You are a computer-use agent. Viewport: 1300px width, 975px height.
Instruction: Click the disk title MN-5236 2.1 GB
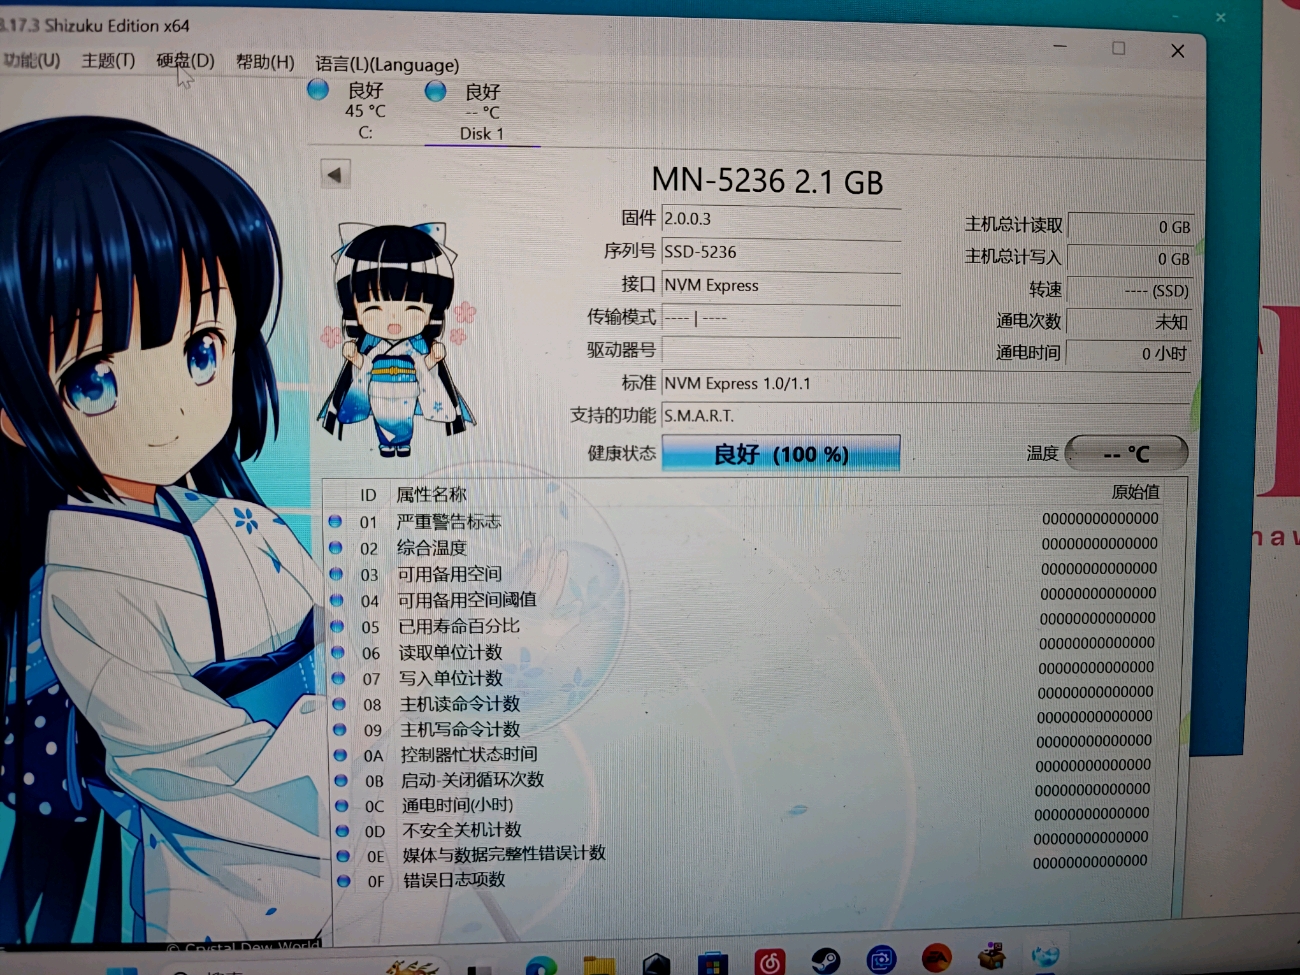(x=767, y=181)
